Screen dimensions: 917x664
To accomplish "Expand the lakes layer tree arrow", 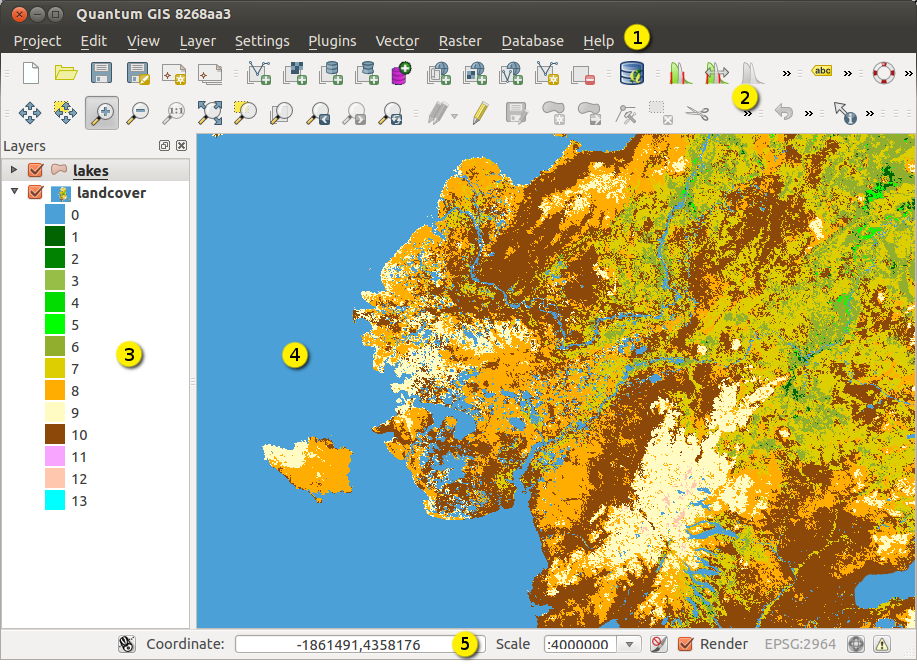I will (x=14, y=171).
